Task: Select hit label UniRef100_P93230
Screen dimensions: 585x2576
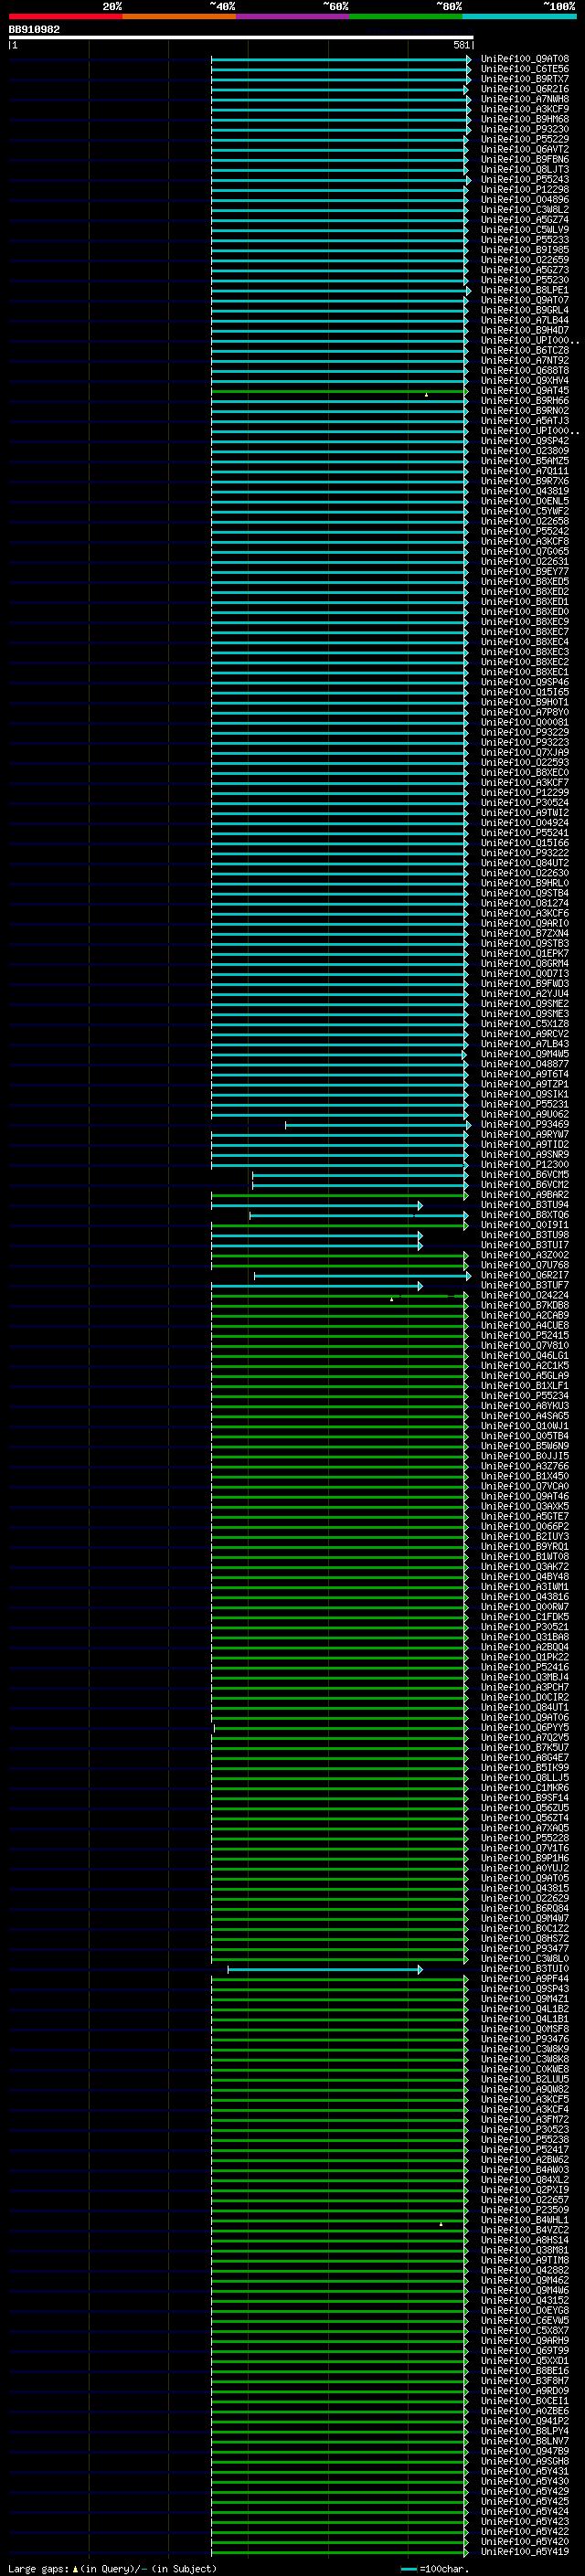Action: [x=525, y=129]
